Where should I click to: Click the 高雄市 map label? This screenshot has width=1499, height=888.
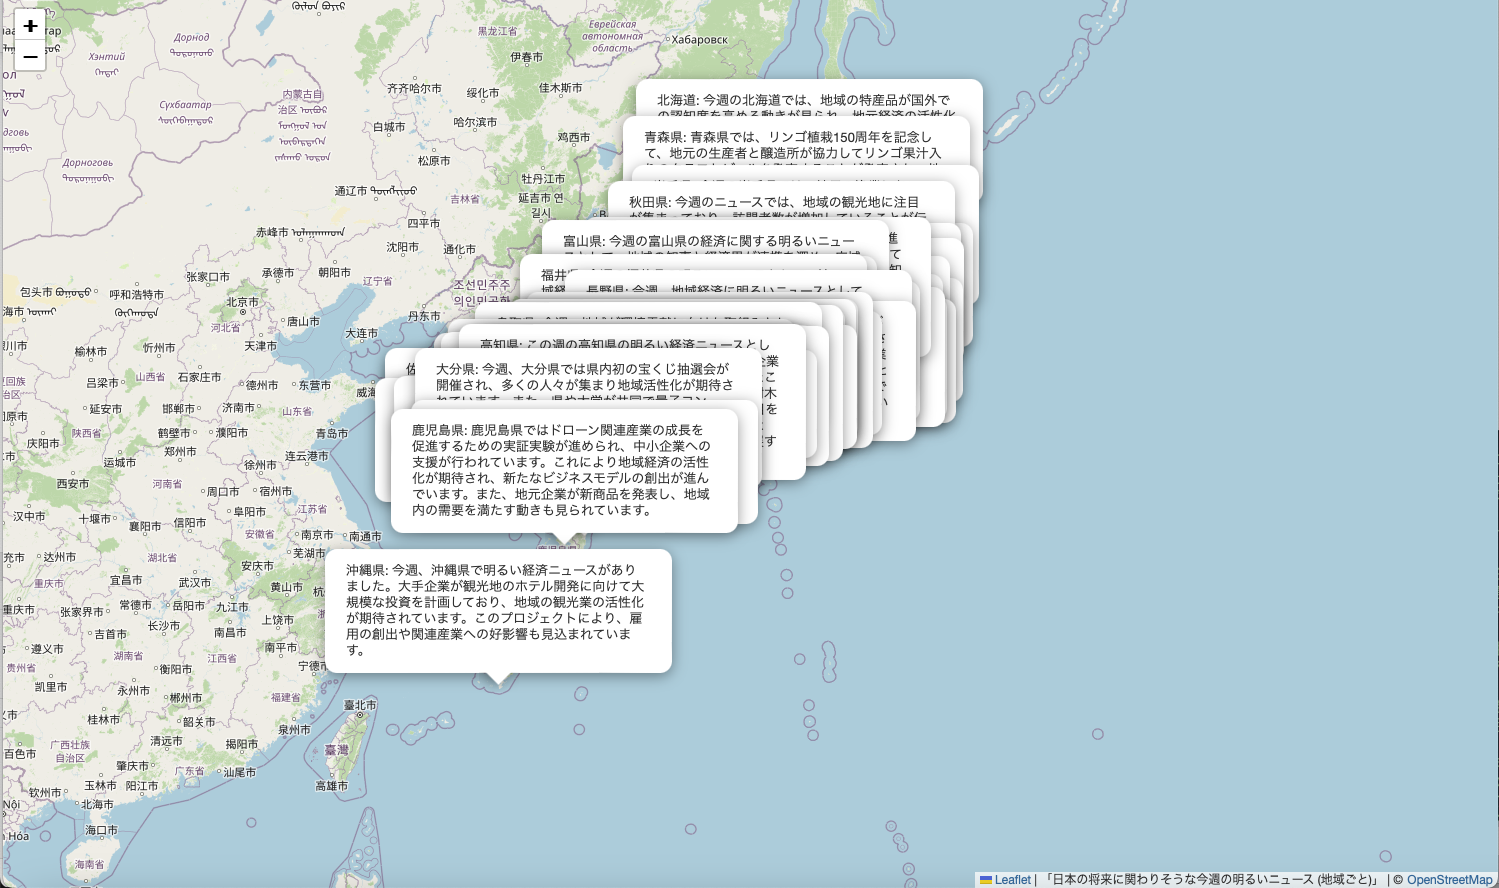(332, 786)
